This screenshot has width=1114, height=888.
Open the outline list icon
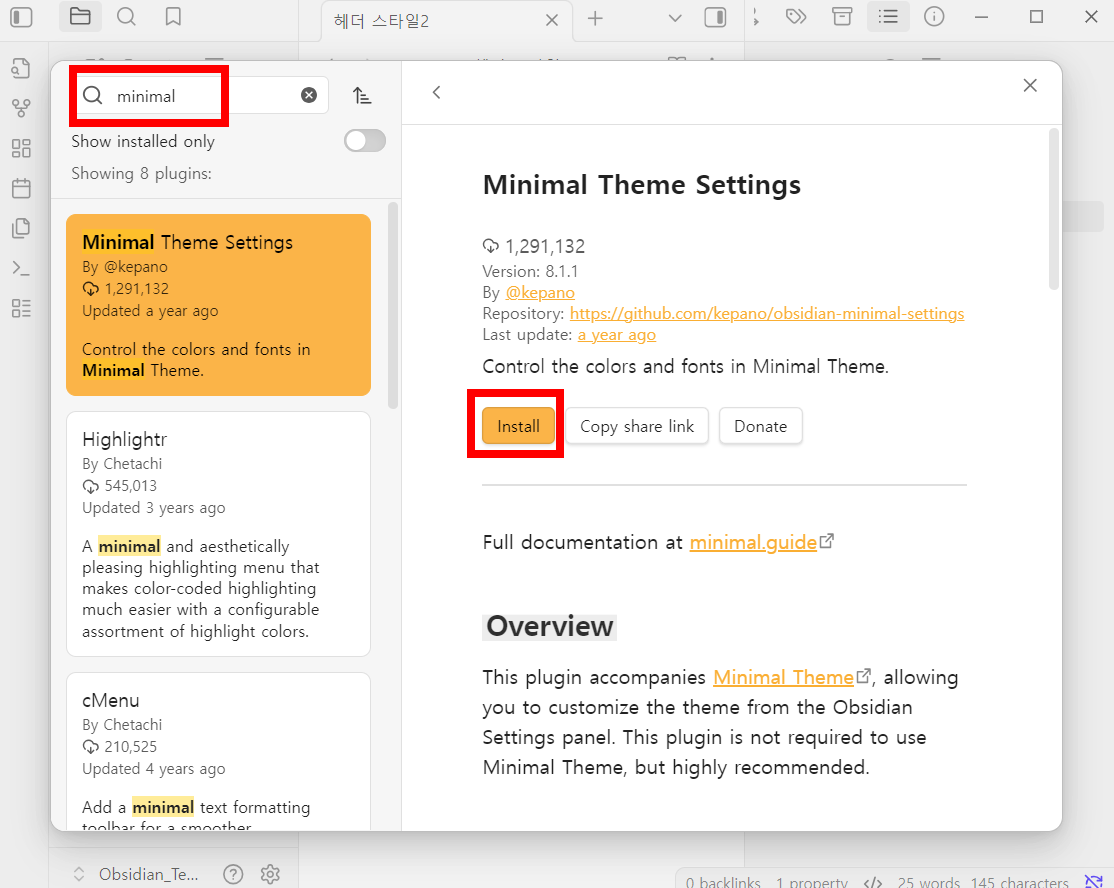(x=888, y=16)
